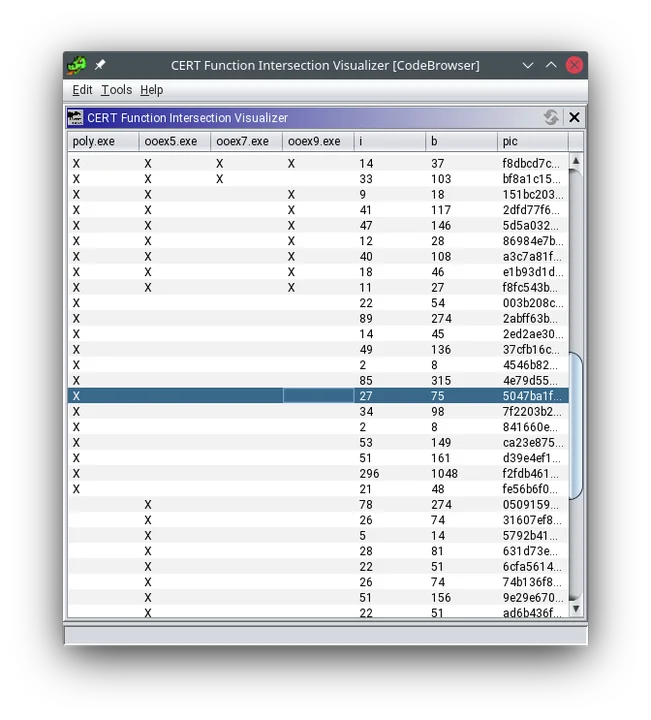
Task: Click ooex7.exe X in the bf8a1c15 row
Action: (x=219, y=179)
